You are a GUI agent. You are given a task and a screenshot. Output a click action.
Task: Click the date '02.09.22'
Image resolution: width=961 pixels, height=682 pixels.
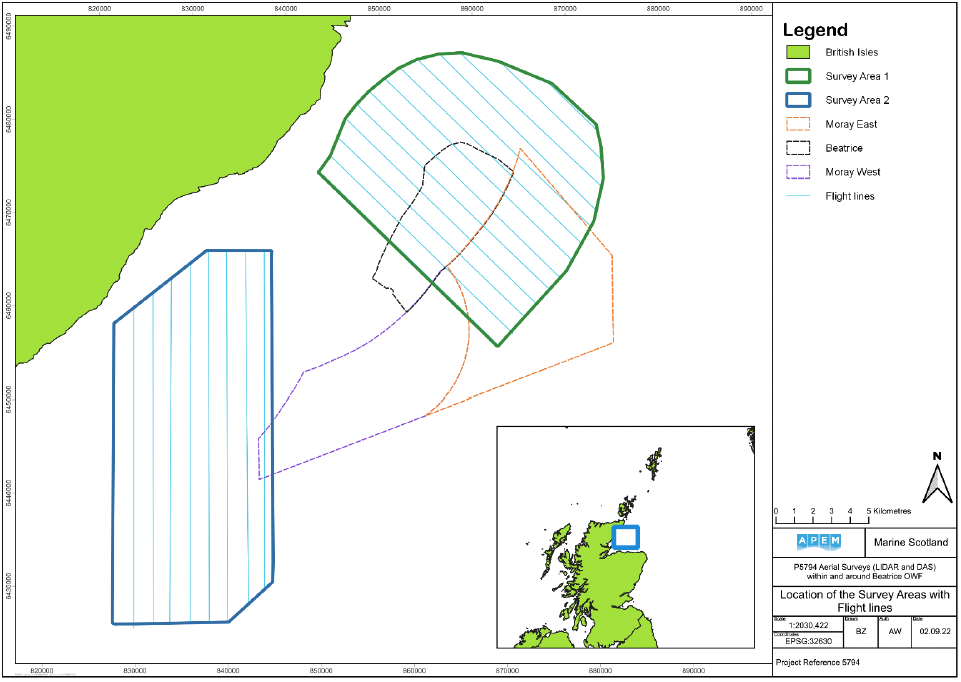click(935, 631)
